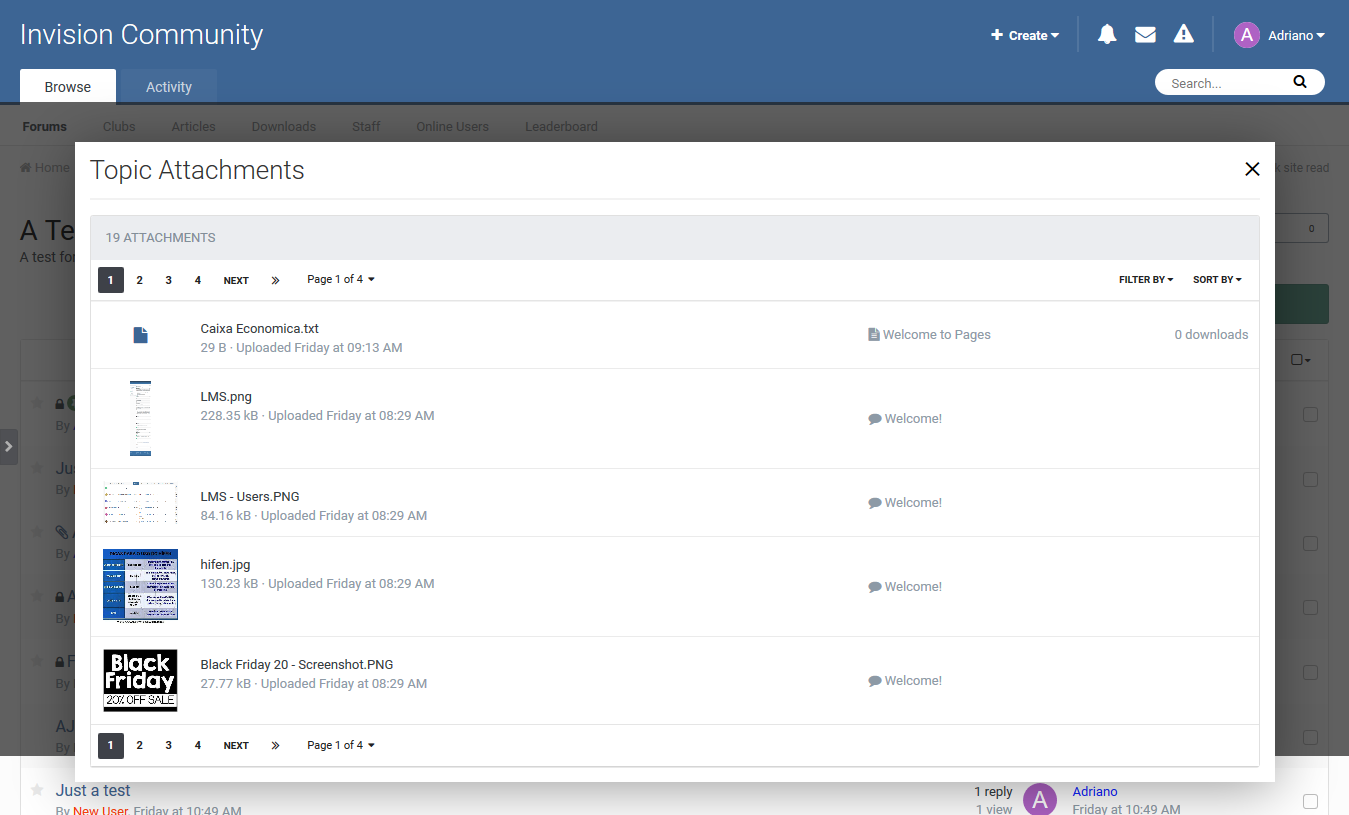Screen dimensions: 1349x815
Task: Open the Black Friday thumbnail image
Action: [x=140, y=680]
